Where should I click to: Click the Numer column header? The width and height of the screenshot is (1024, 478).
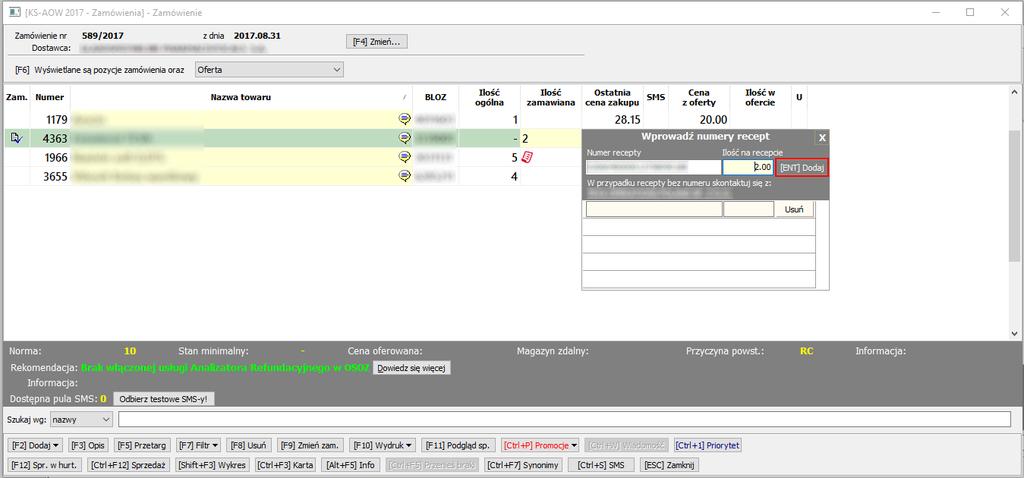50,97
